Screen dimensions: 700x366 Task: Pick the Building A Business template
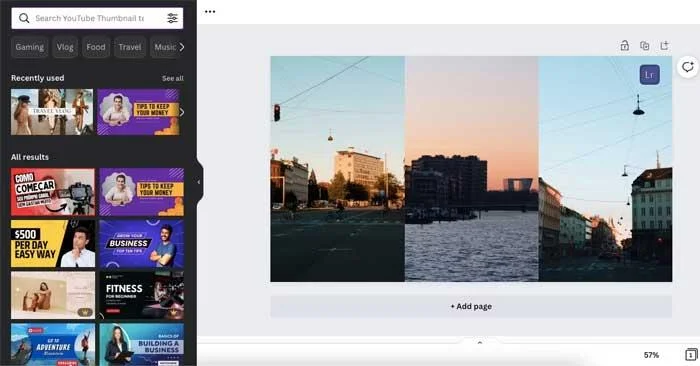(x=142, y=345)
